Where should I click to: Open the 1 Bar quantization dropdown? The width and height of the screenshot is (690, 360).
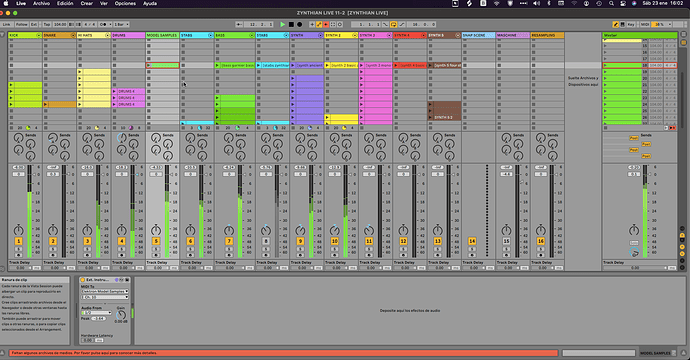pyautogui.click(x=121, y=25)
